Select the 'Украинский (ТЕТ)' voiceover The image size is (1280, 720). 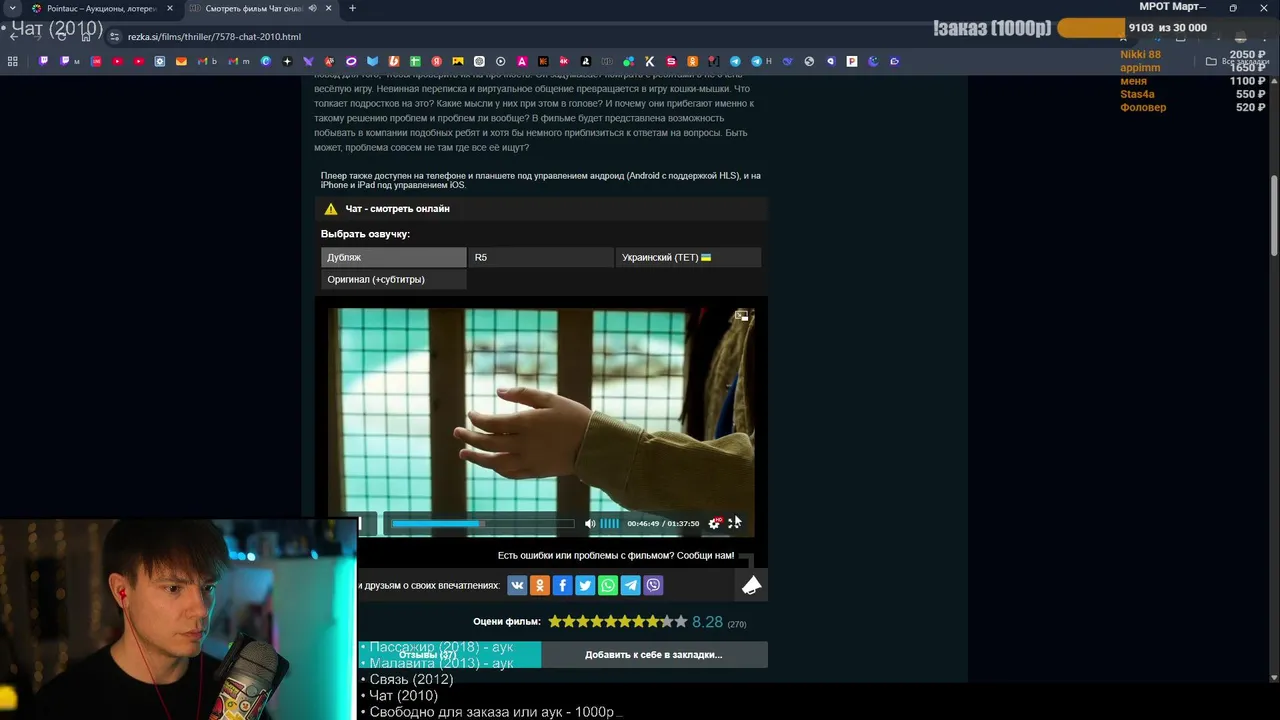688,257
